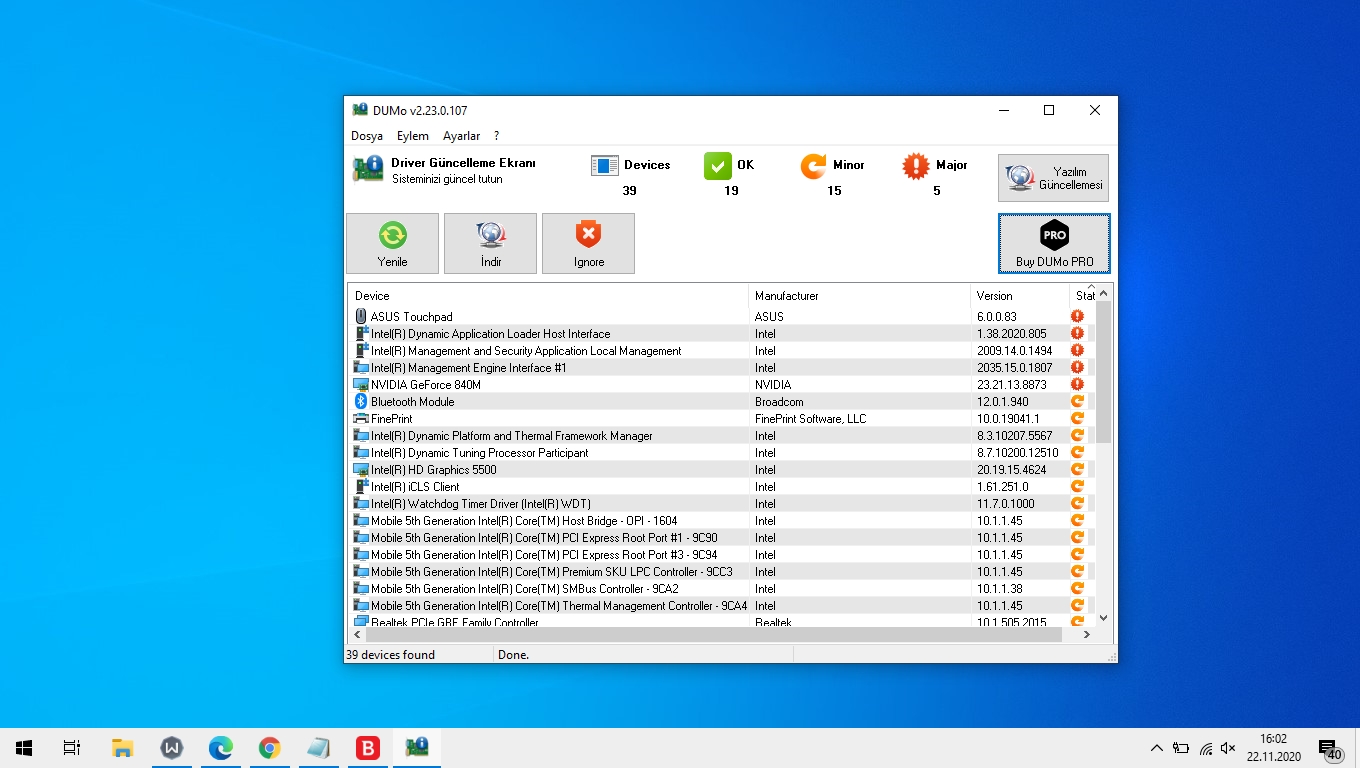1360x768 pixels.
Task: Select Intel(R) Watchdog Timer Driver row
Action: pyautogui.click(x=719, y=504)
